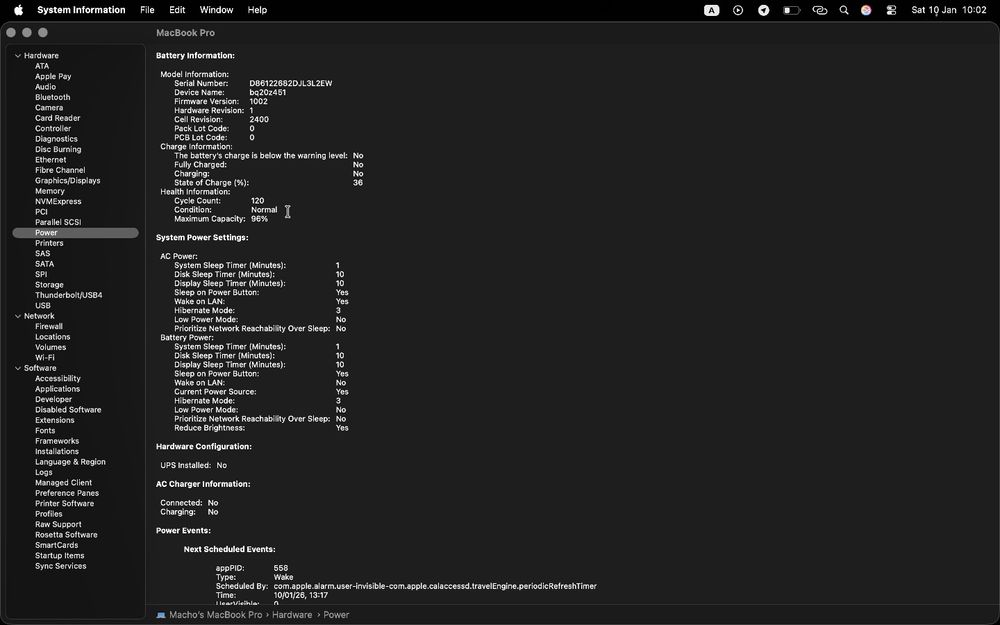Select Firewall under Network
Image resolution: width=1000 pixels, height=625 pixels.
48,326
